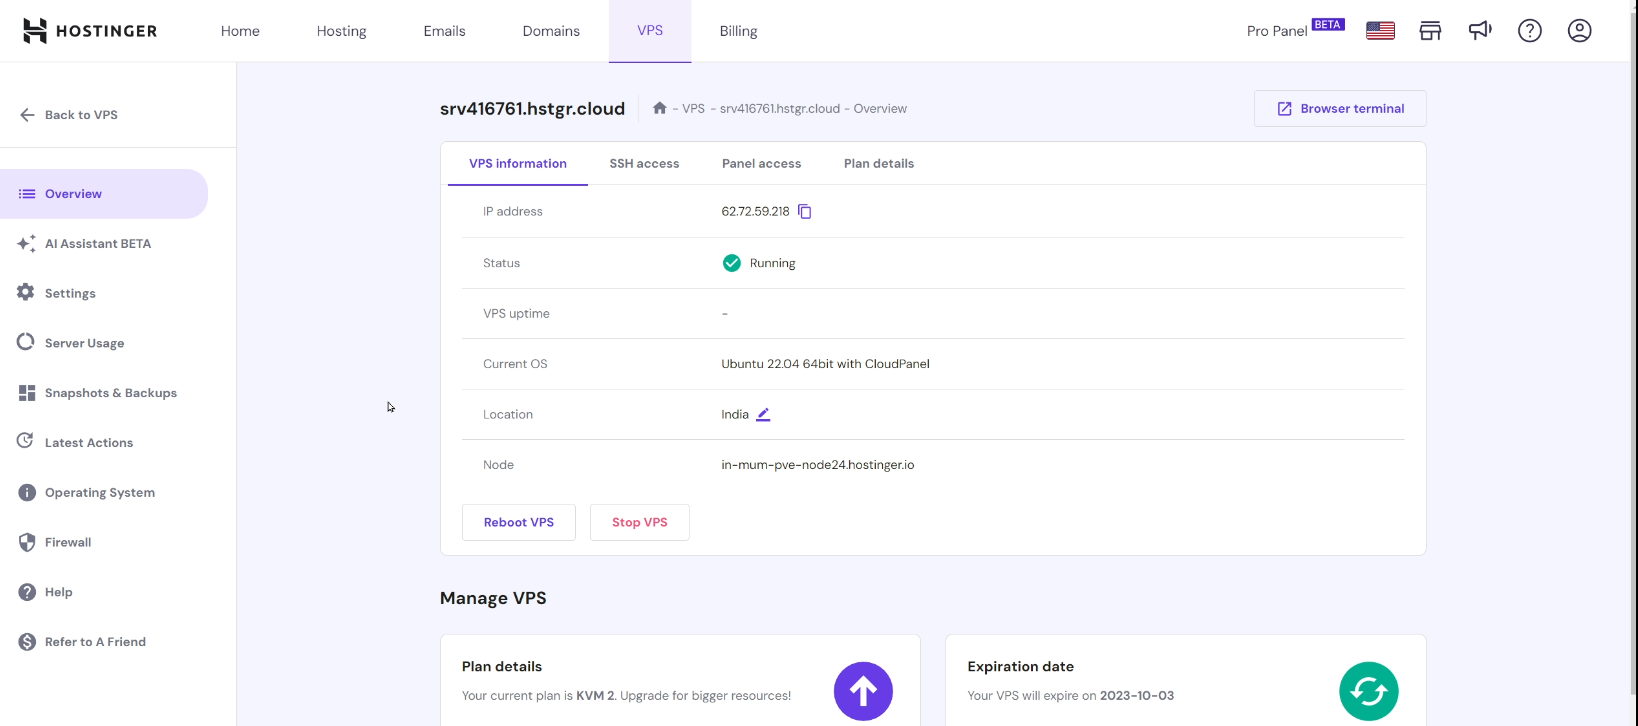This screenshot has width=1638, height=726.
Task: Click the purple upgrade plan arrow icon
Action: (x=863, y=691)
